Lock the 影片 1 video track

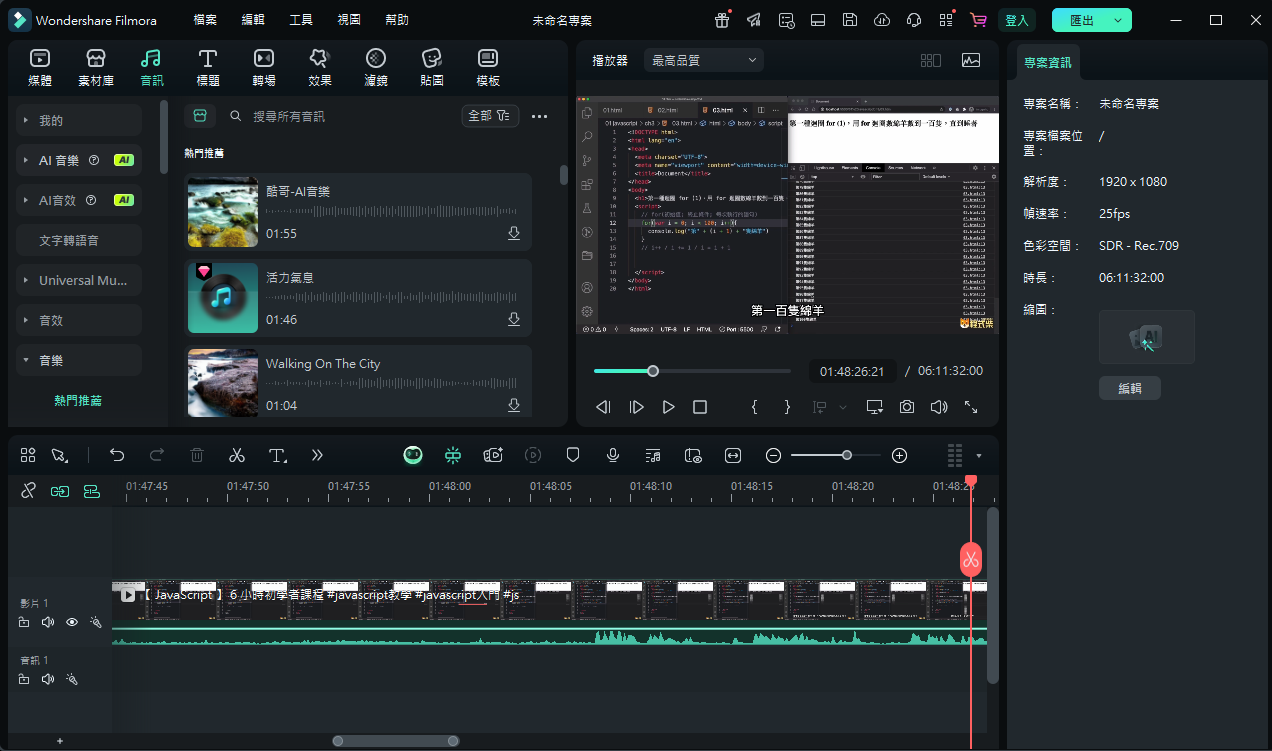[24, 622]
